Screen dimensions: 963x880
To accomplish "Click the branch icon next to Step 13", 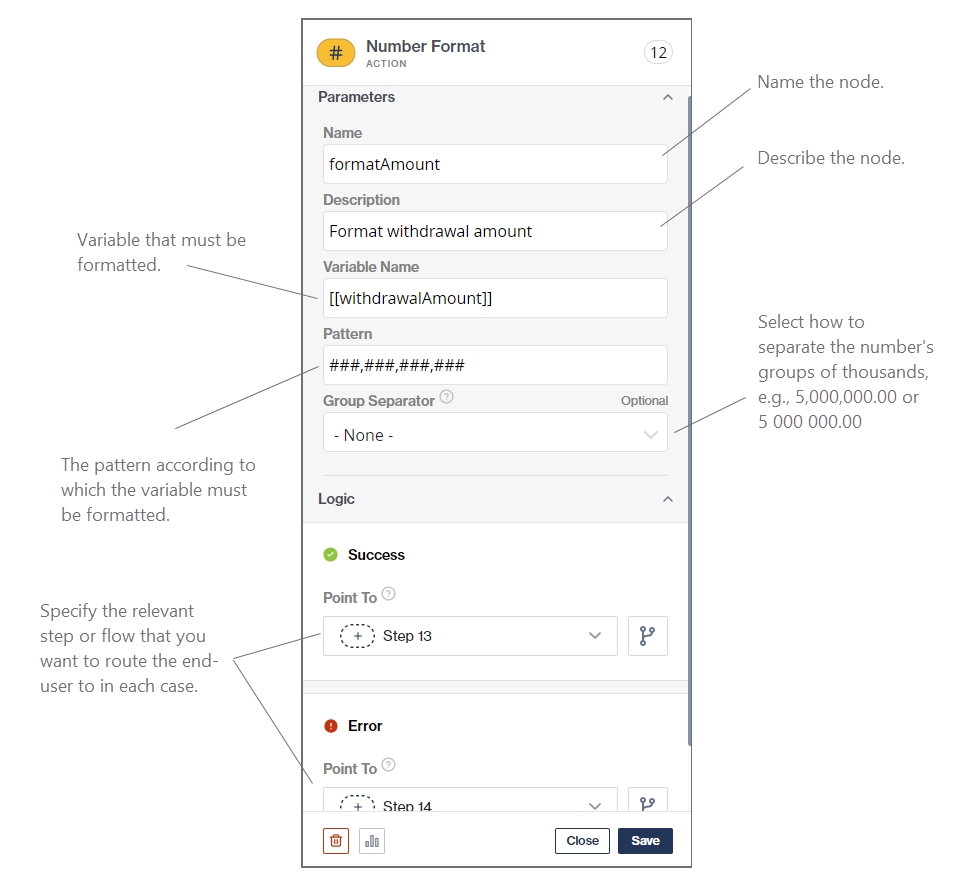I will tap(647, 636).
